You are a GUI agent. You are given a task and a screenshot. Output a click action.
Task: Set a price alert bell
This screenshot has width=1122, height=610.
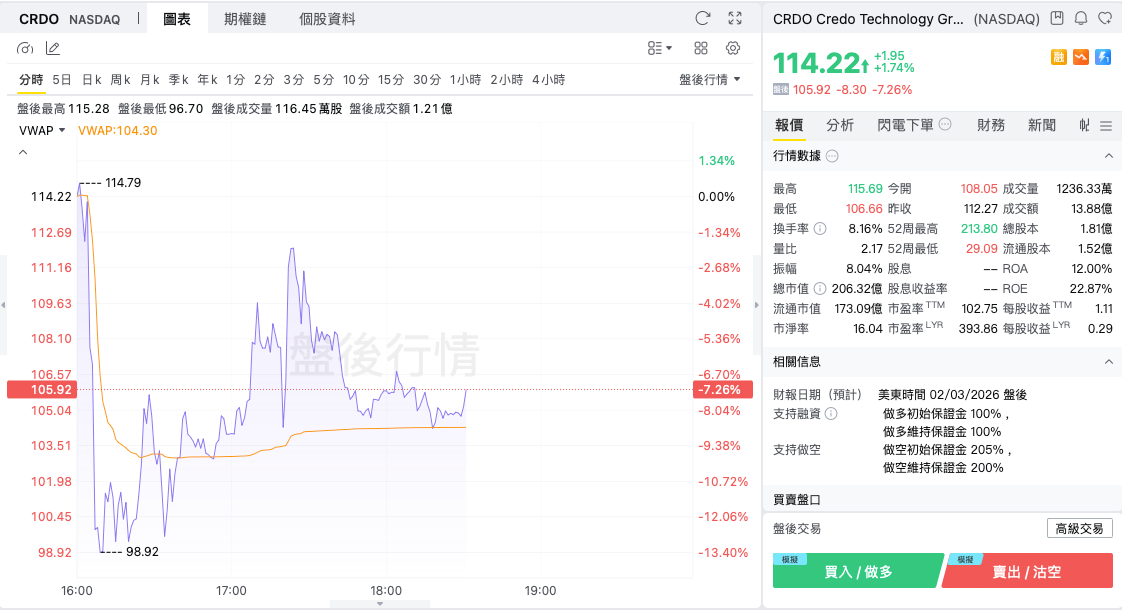click(1081, 19)
